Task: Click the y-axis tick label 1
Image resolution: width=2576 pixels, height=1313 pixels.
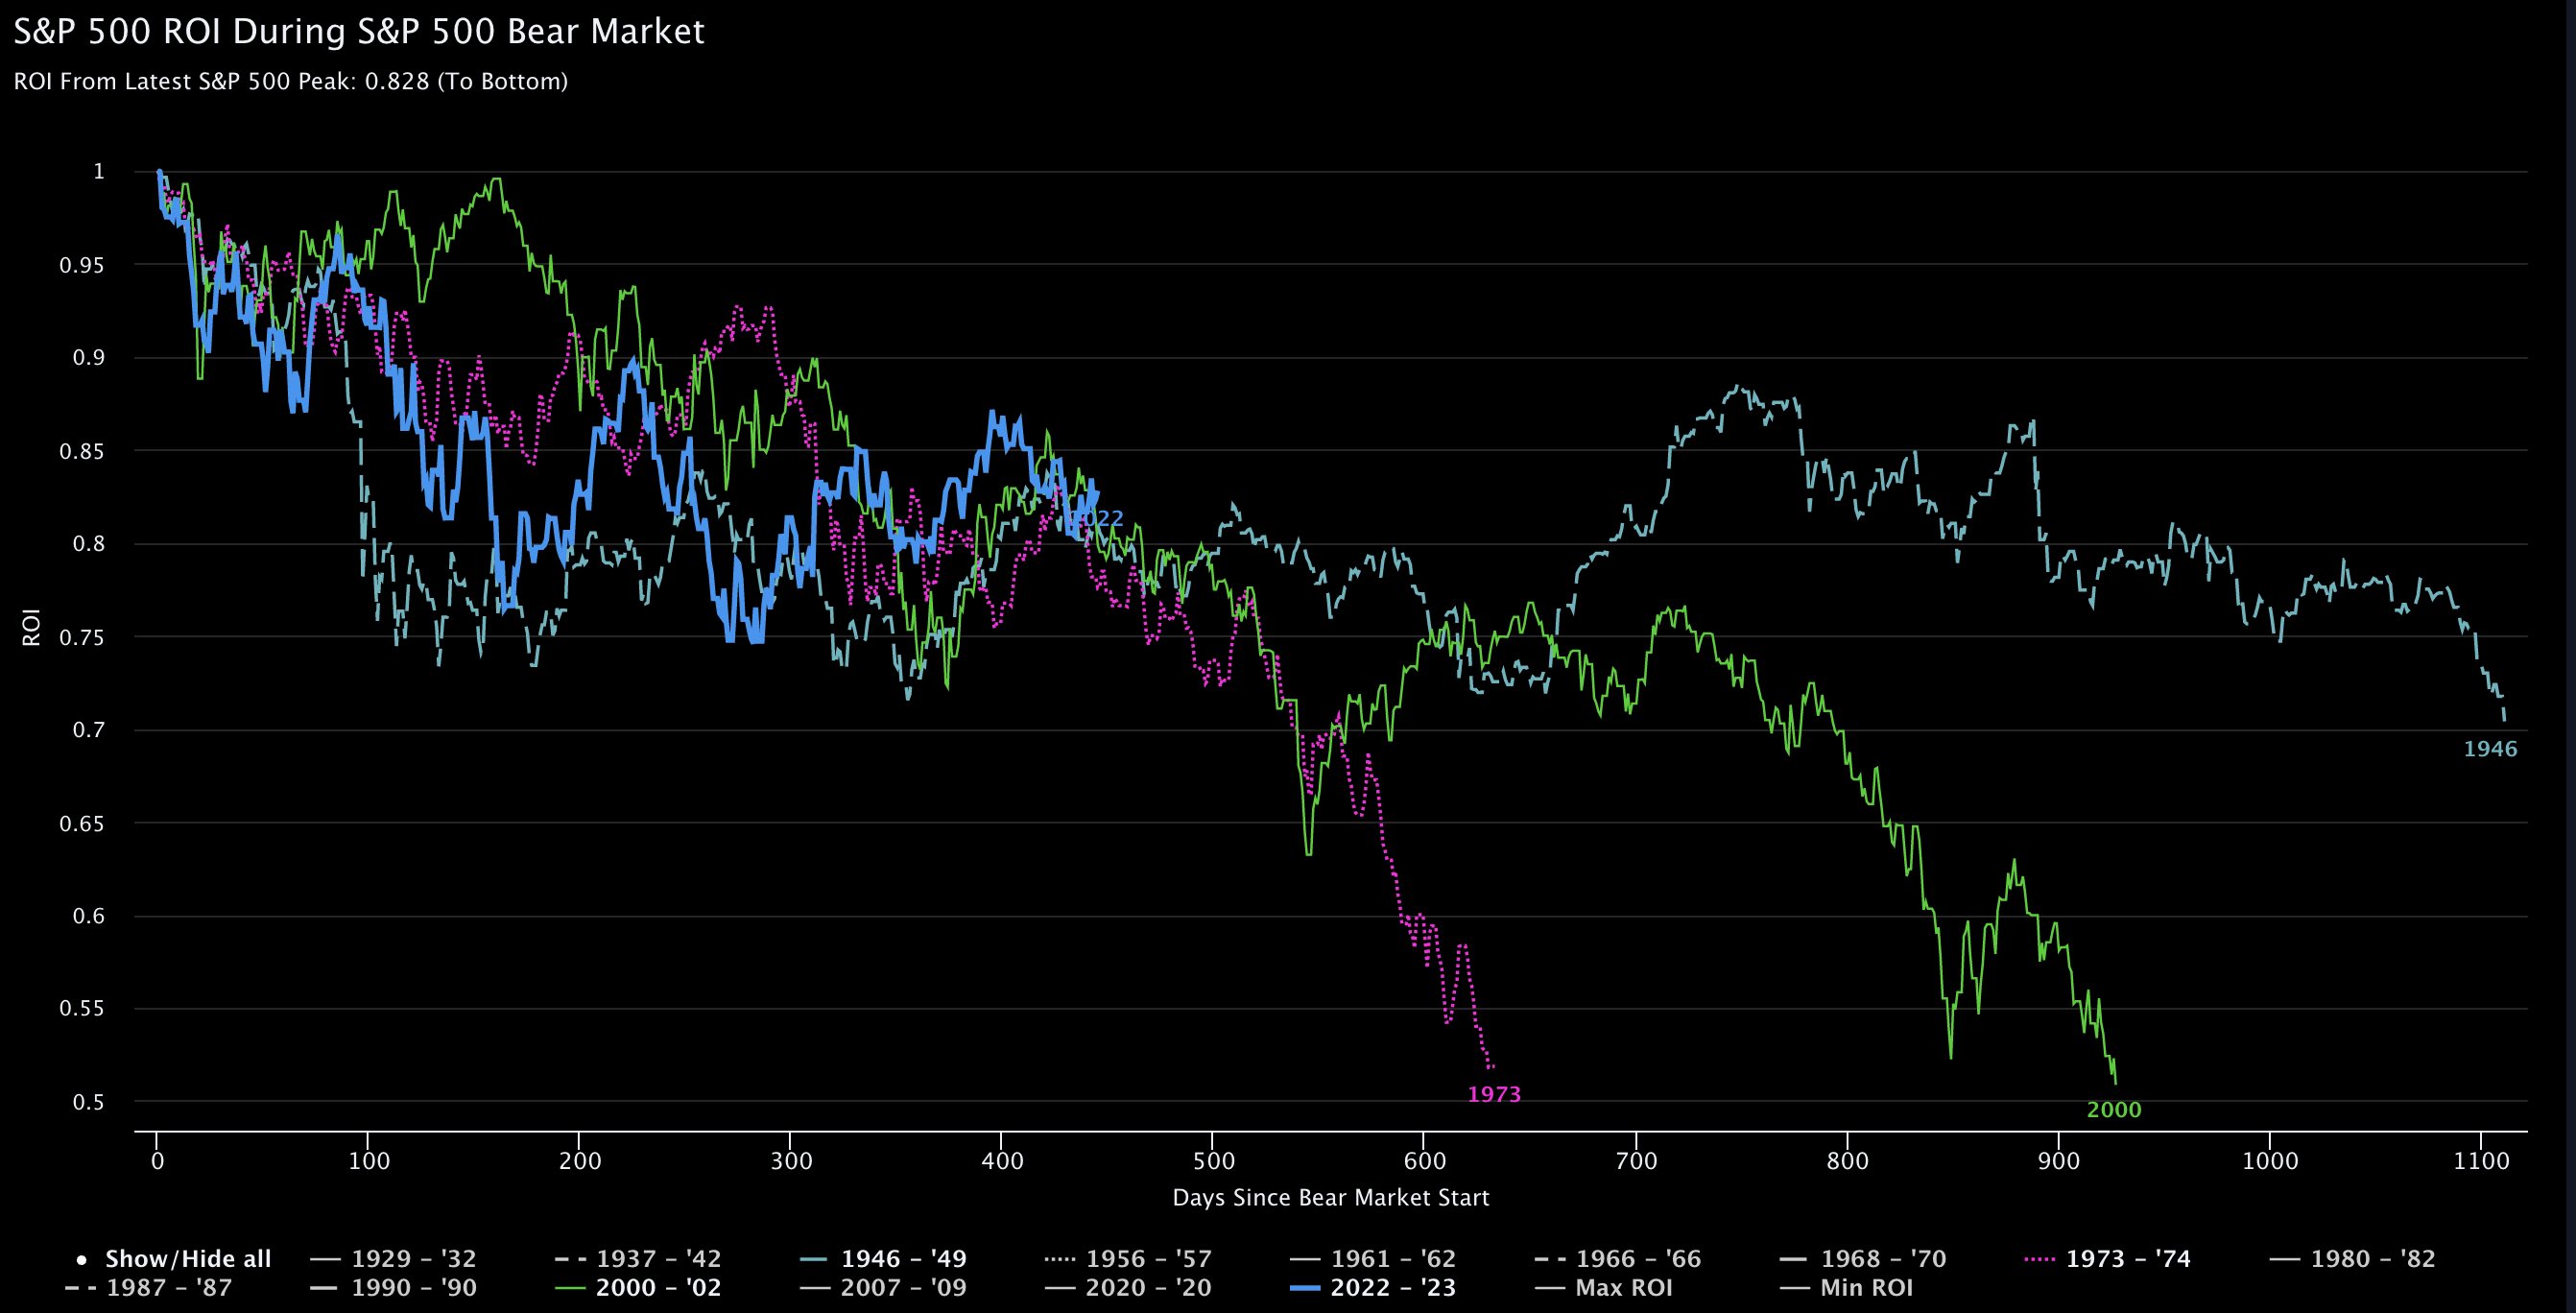Action: [x=98, y=172]
